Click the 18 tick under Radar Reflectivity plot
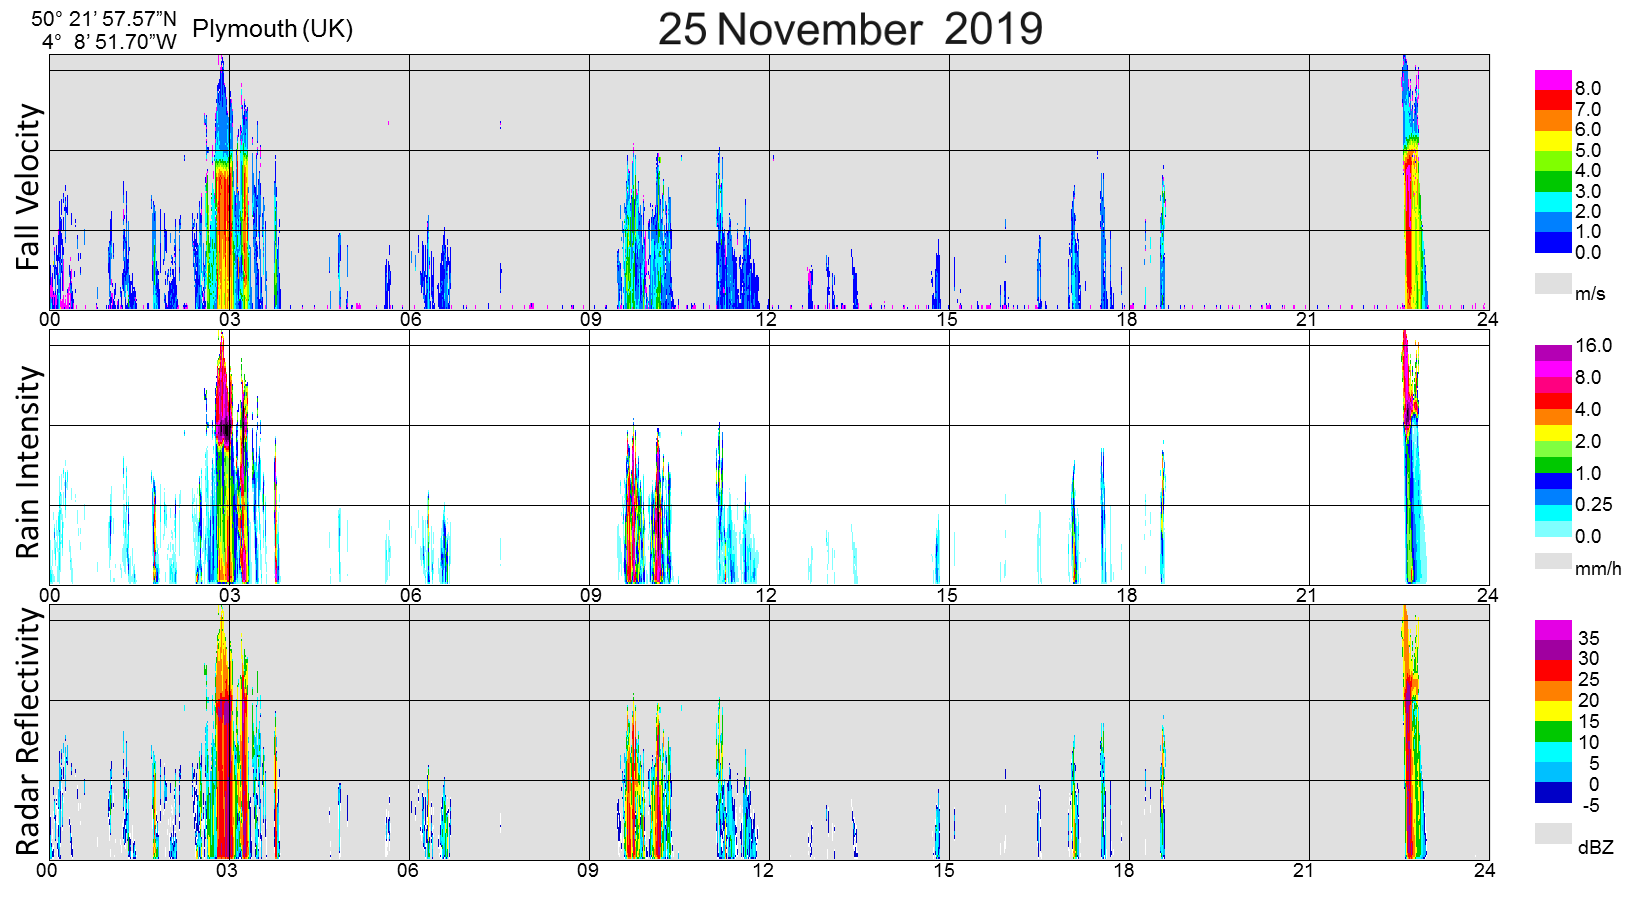This screenshot has height=900, width=1640. pyautogui.click(x=1124, y=870)
